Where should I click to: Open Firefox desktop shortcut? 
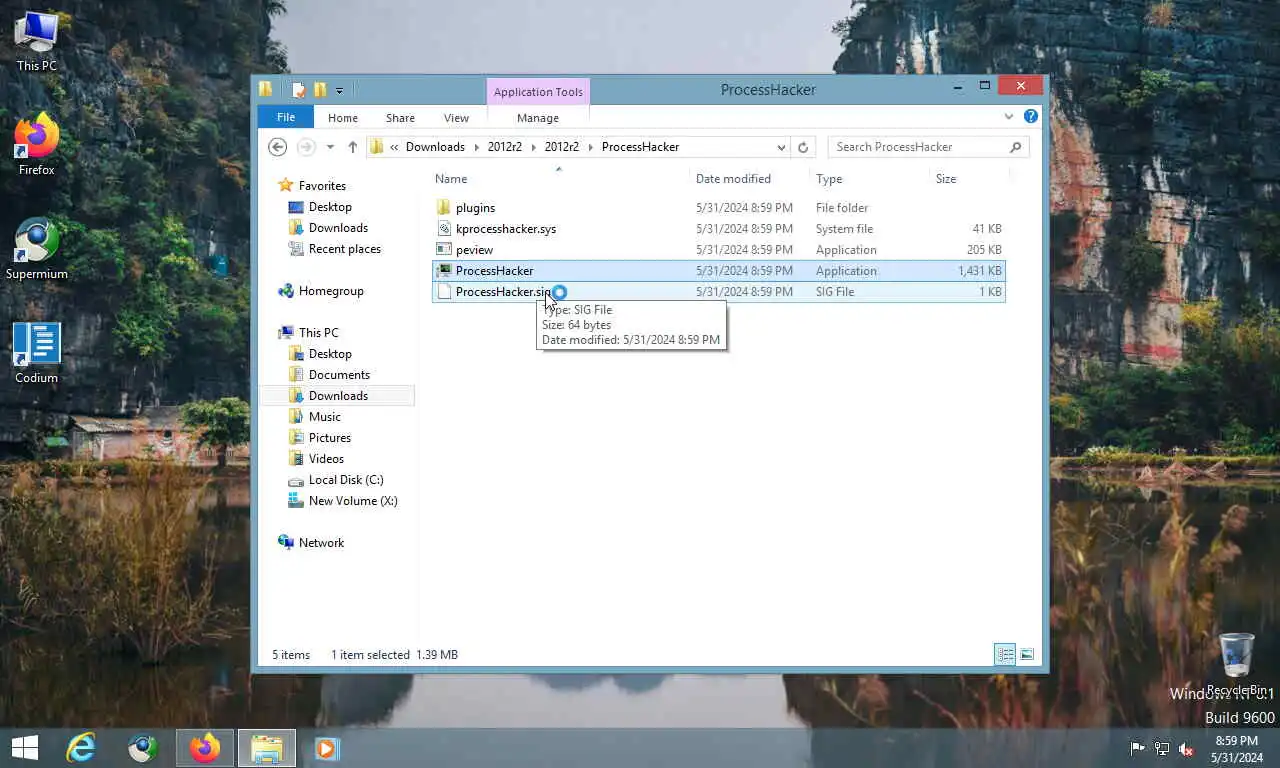tap(37, 144)
